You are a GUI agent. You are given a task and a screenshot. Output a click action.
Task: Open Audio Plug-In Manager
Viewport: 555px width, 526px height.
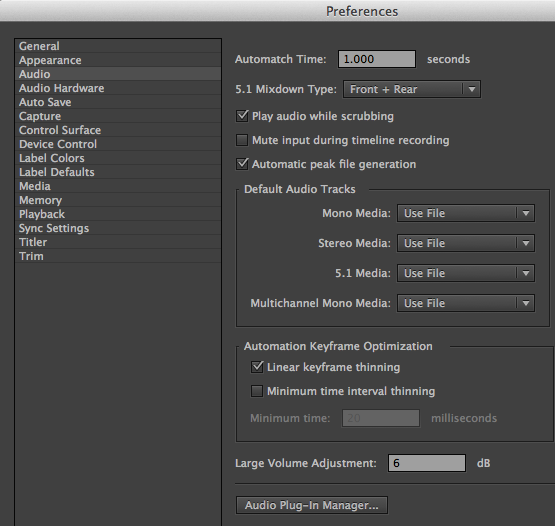click(x=312, y=505)
